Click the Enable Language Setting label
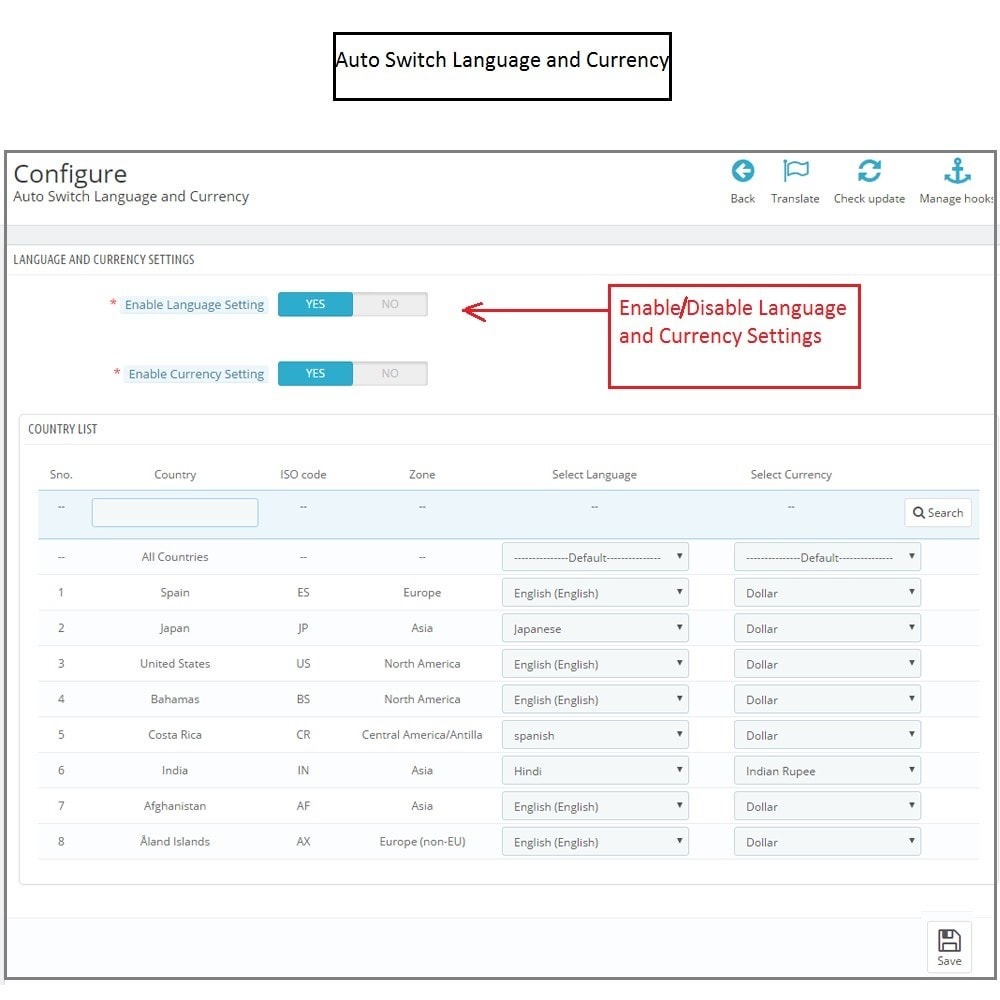The image size is (1000, 1000). tap(194, 305)
